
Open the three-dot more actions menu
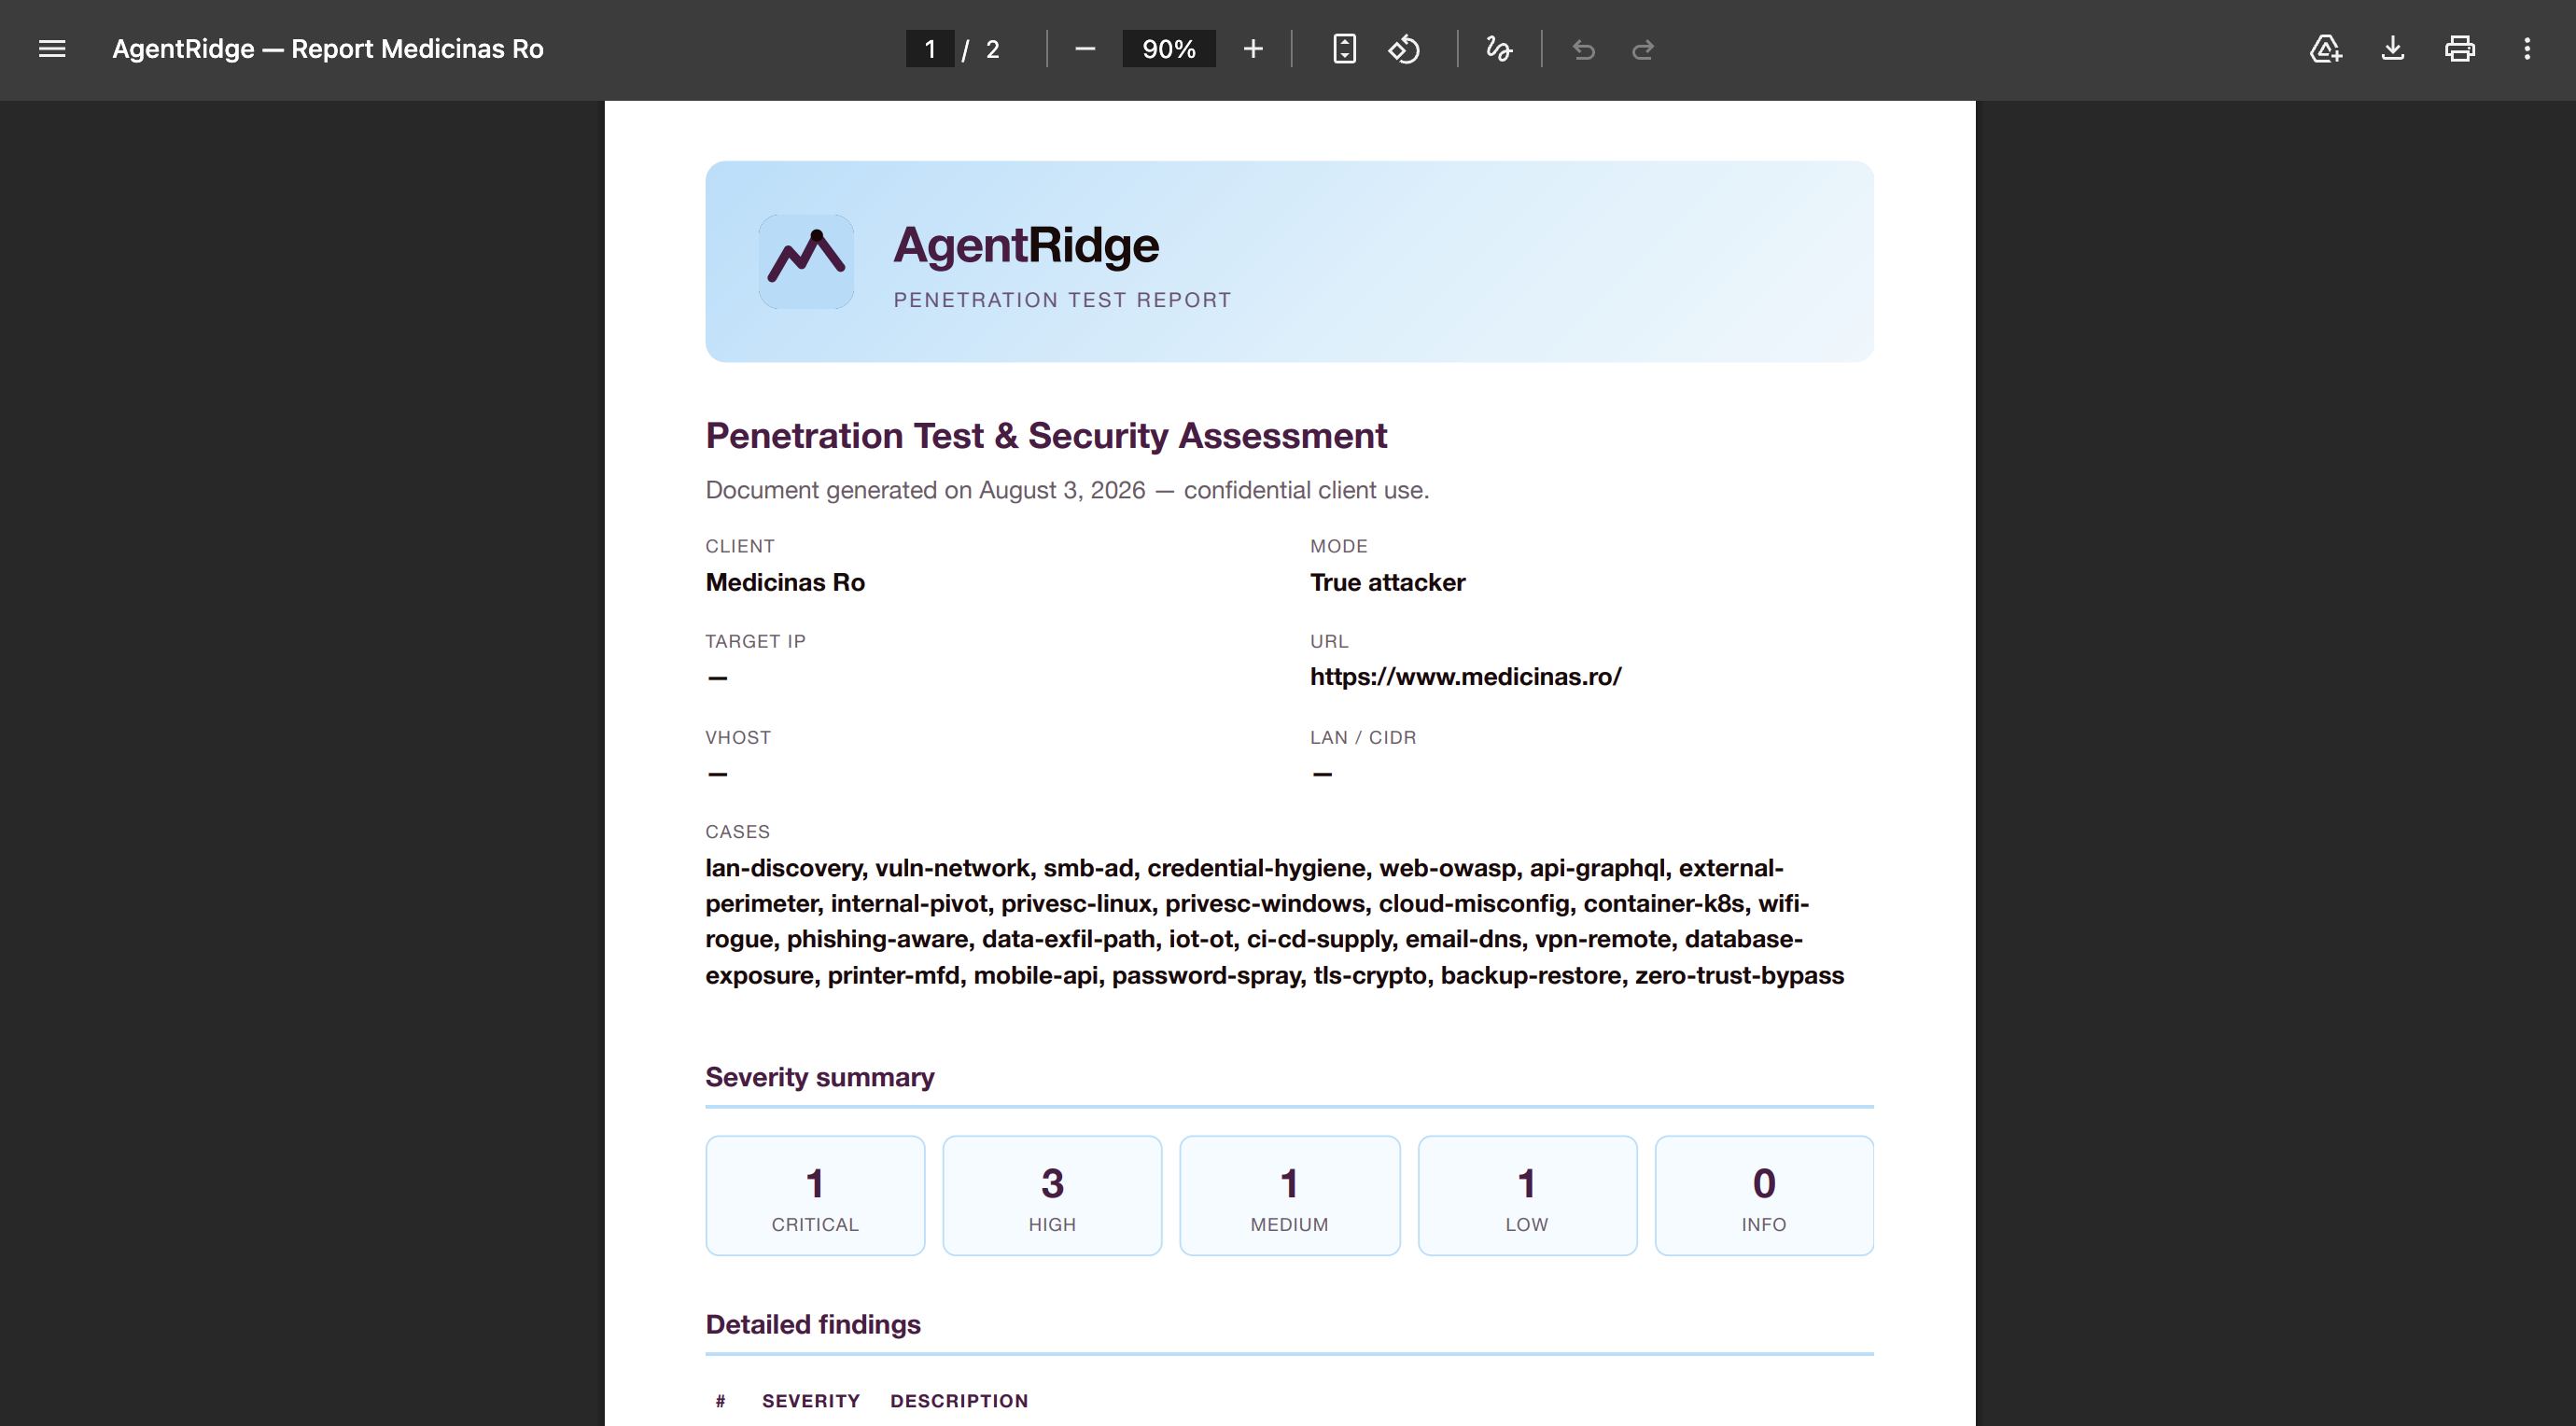[2527, 49]
